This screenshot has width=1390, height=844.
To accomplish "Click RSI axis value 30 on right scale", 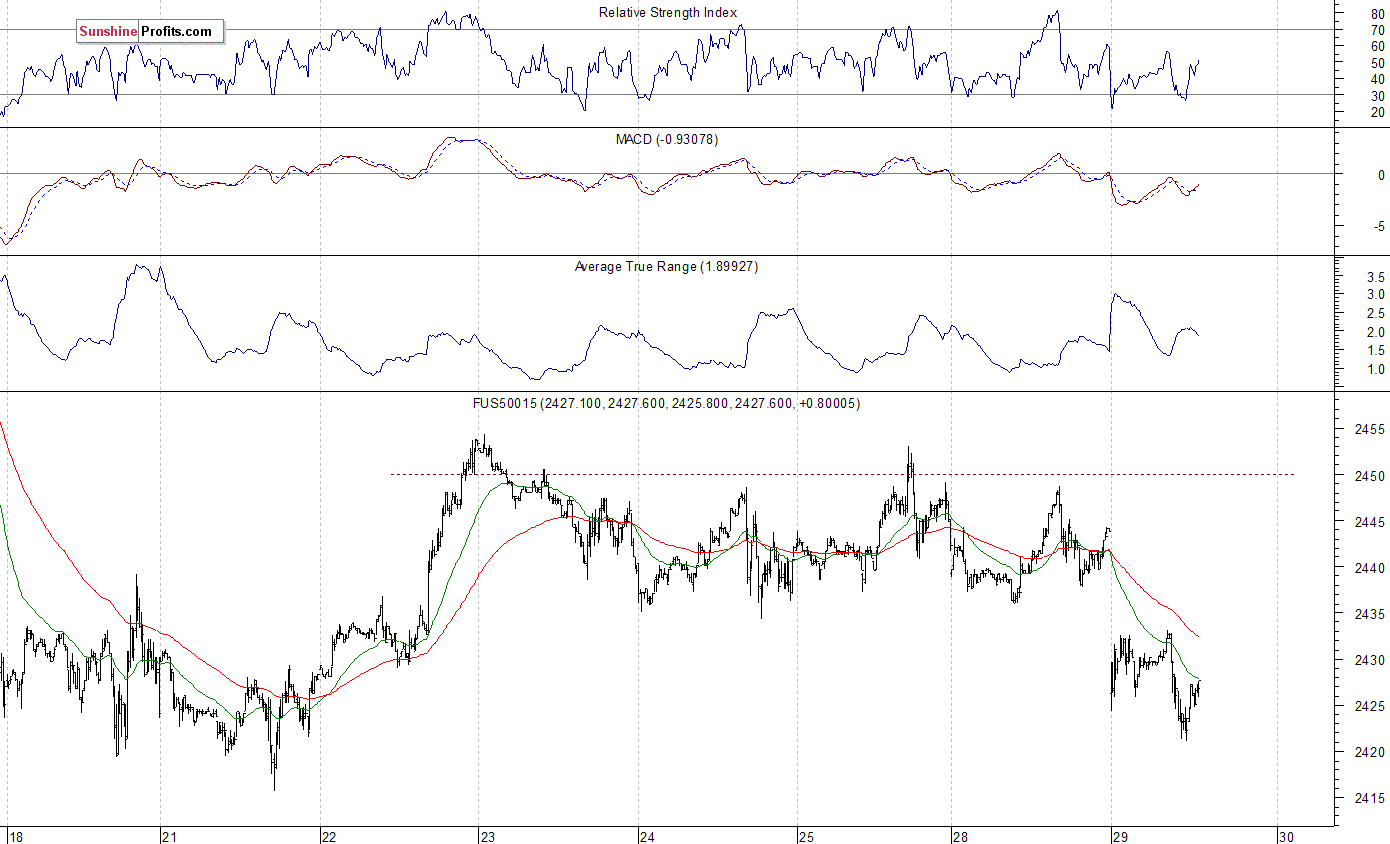I will [1378, 95].
